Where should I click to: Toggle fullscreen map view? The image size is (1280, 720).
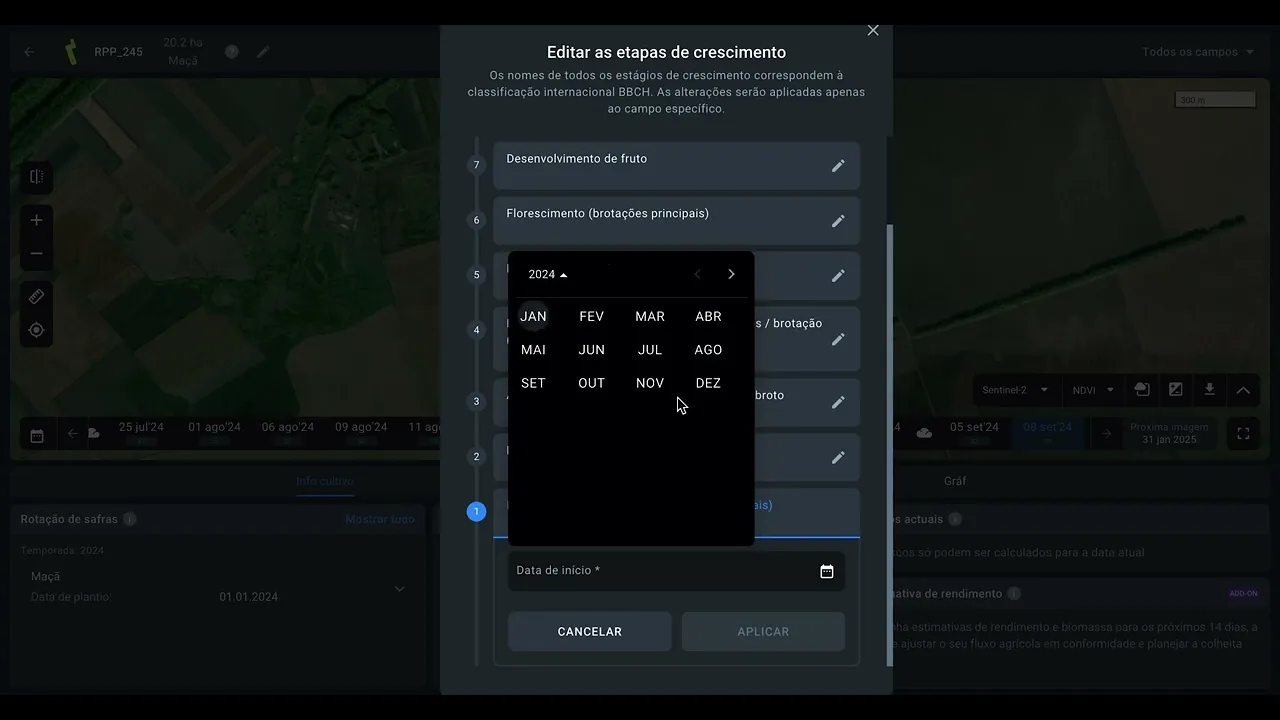(x=1243, y=434)
